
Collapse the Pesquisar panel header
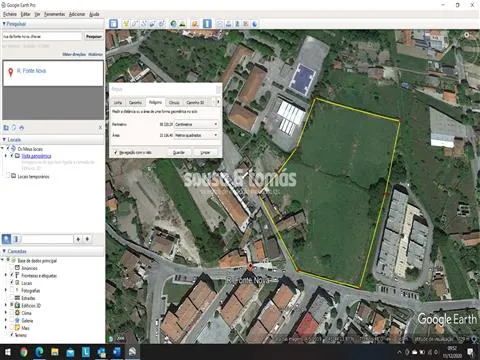tap(53, 24)
